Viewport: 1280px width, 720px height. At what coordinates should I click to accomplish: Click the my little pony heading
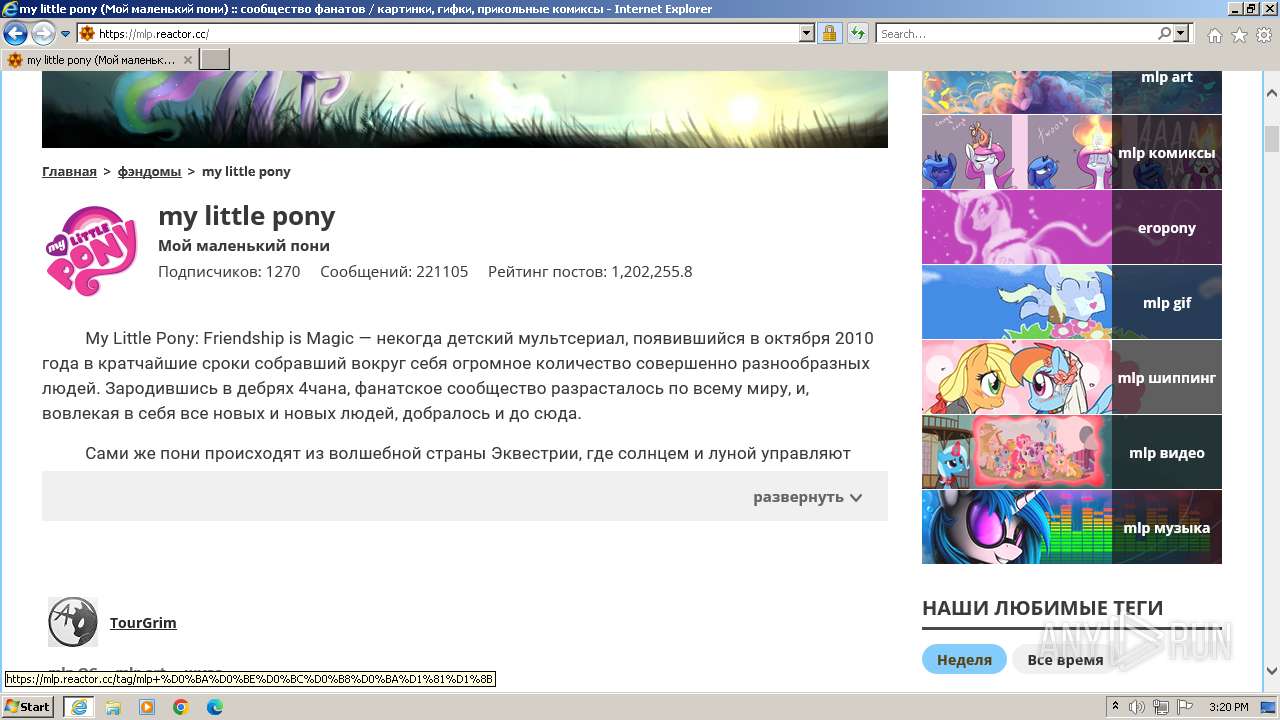(246, 215)
